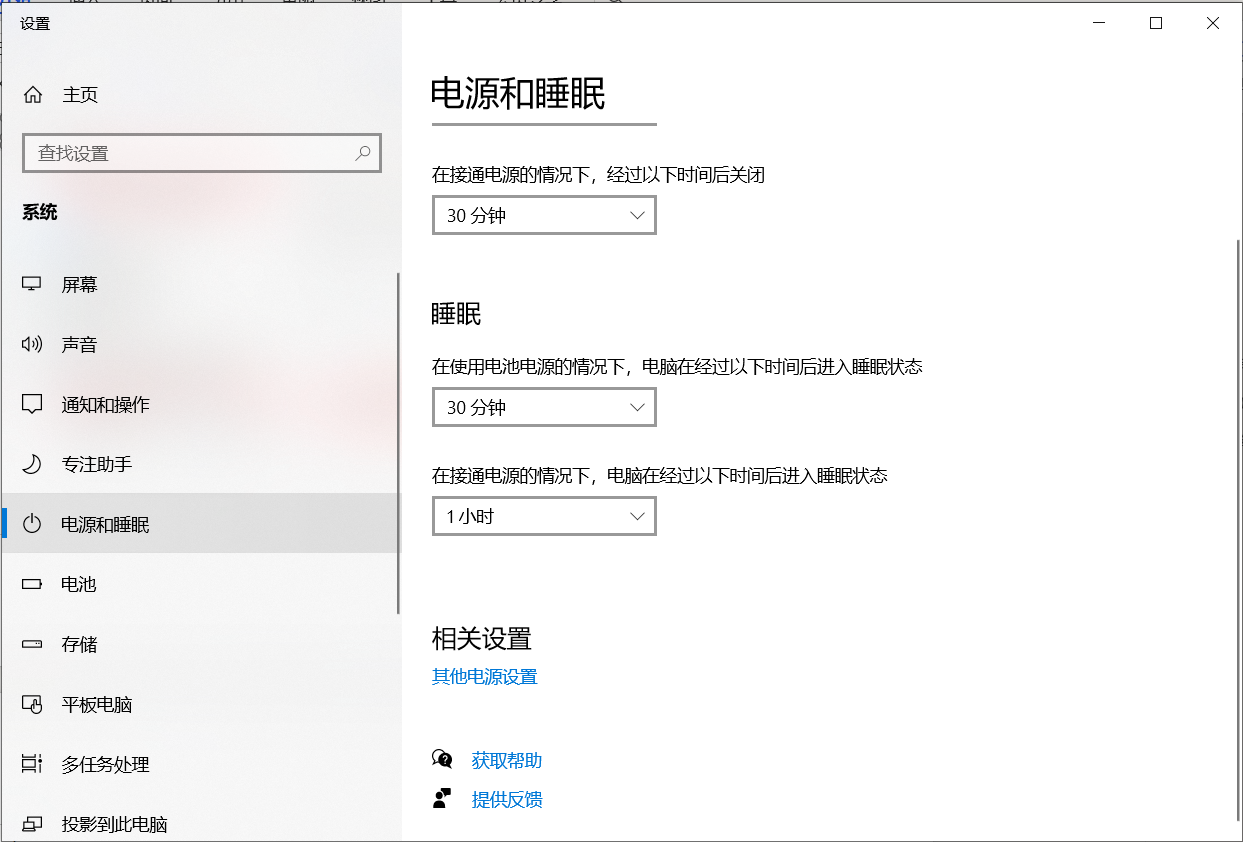Viewport: 1243px width, 842px height.
Task: Open the 声音 settings page
Action: 200,345
